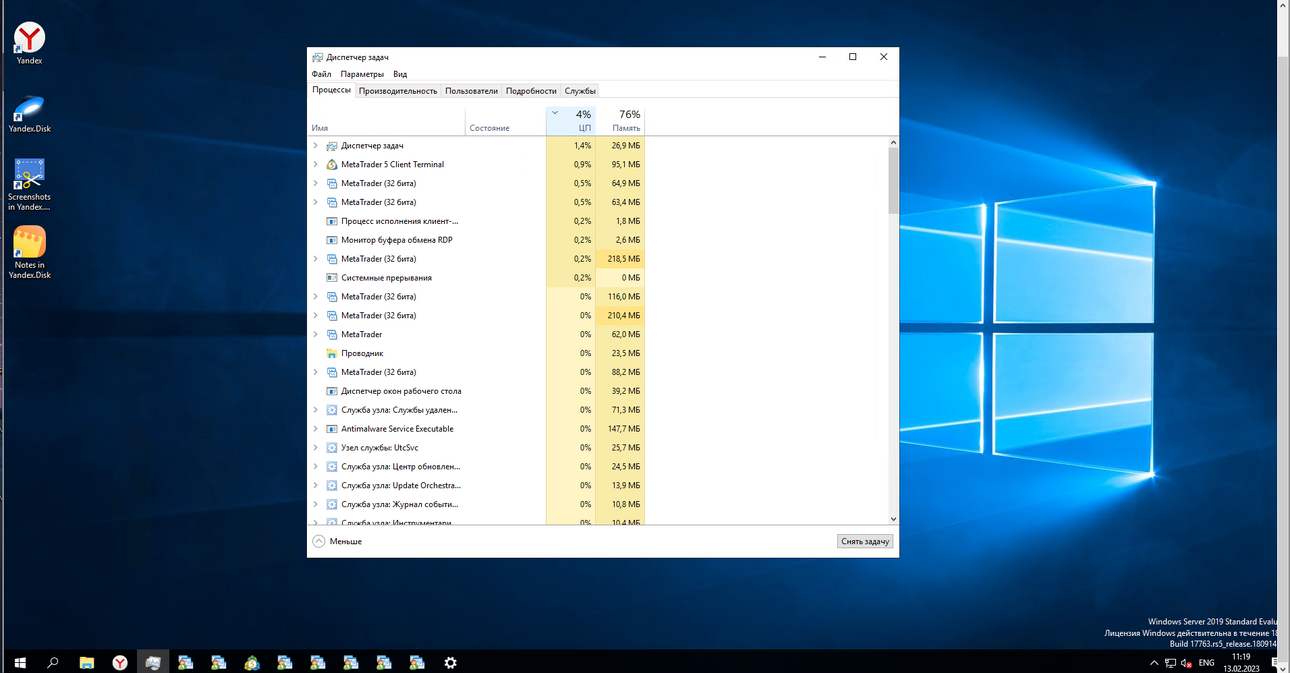Screen dimensions: 1290x673
Task: Click the settings gear icon in taskbar
Action: [450, 662]
